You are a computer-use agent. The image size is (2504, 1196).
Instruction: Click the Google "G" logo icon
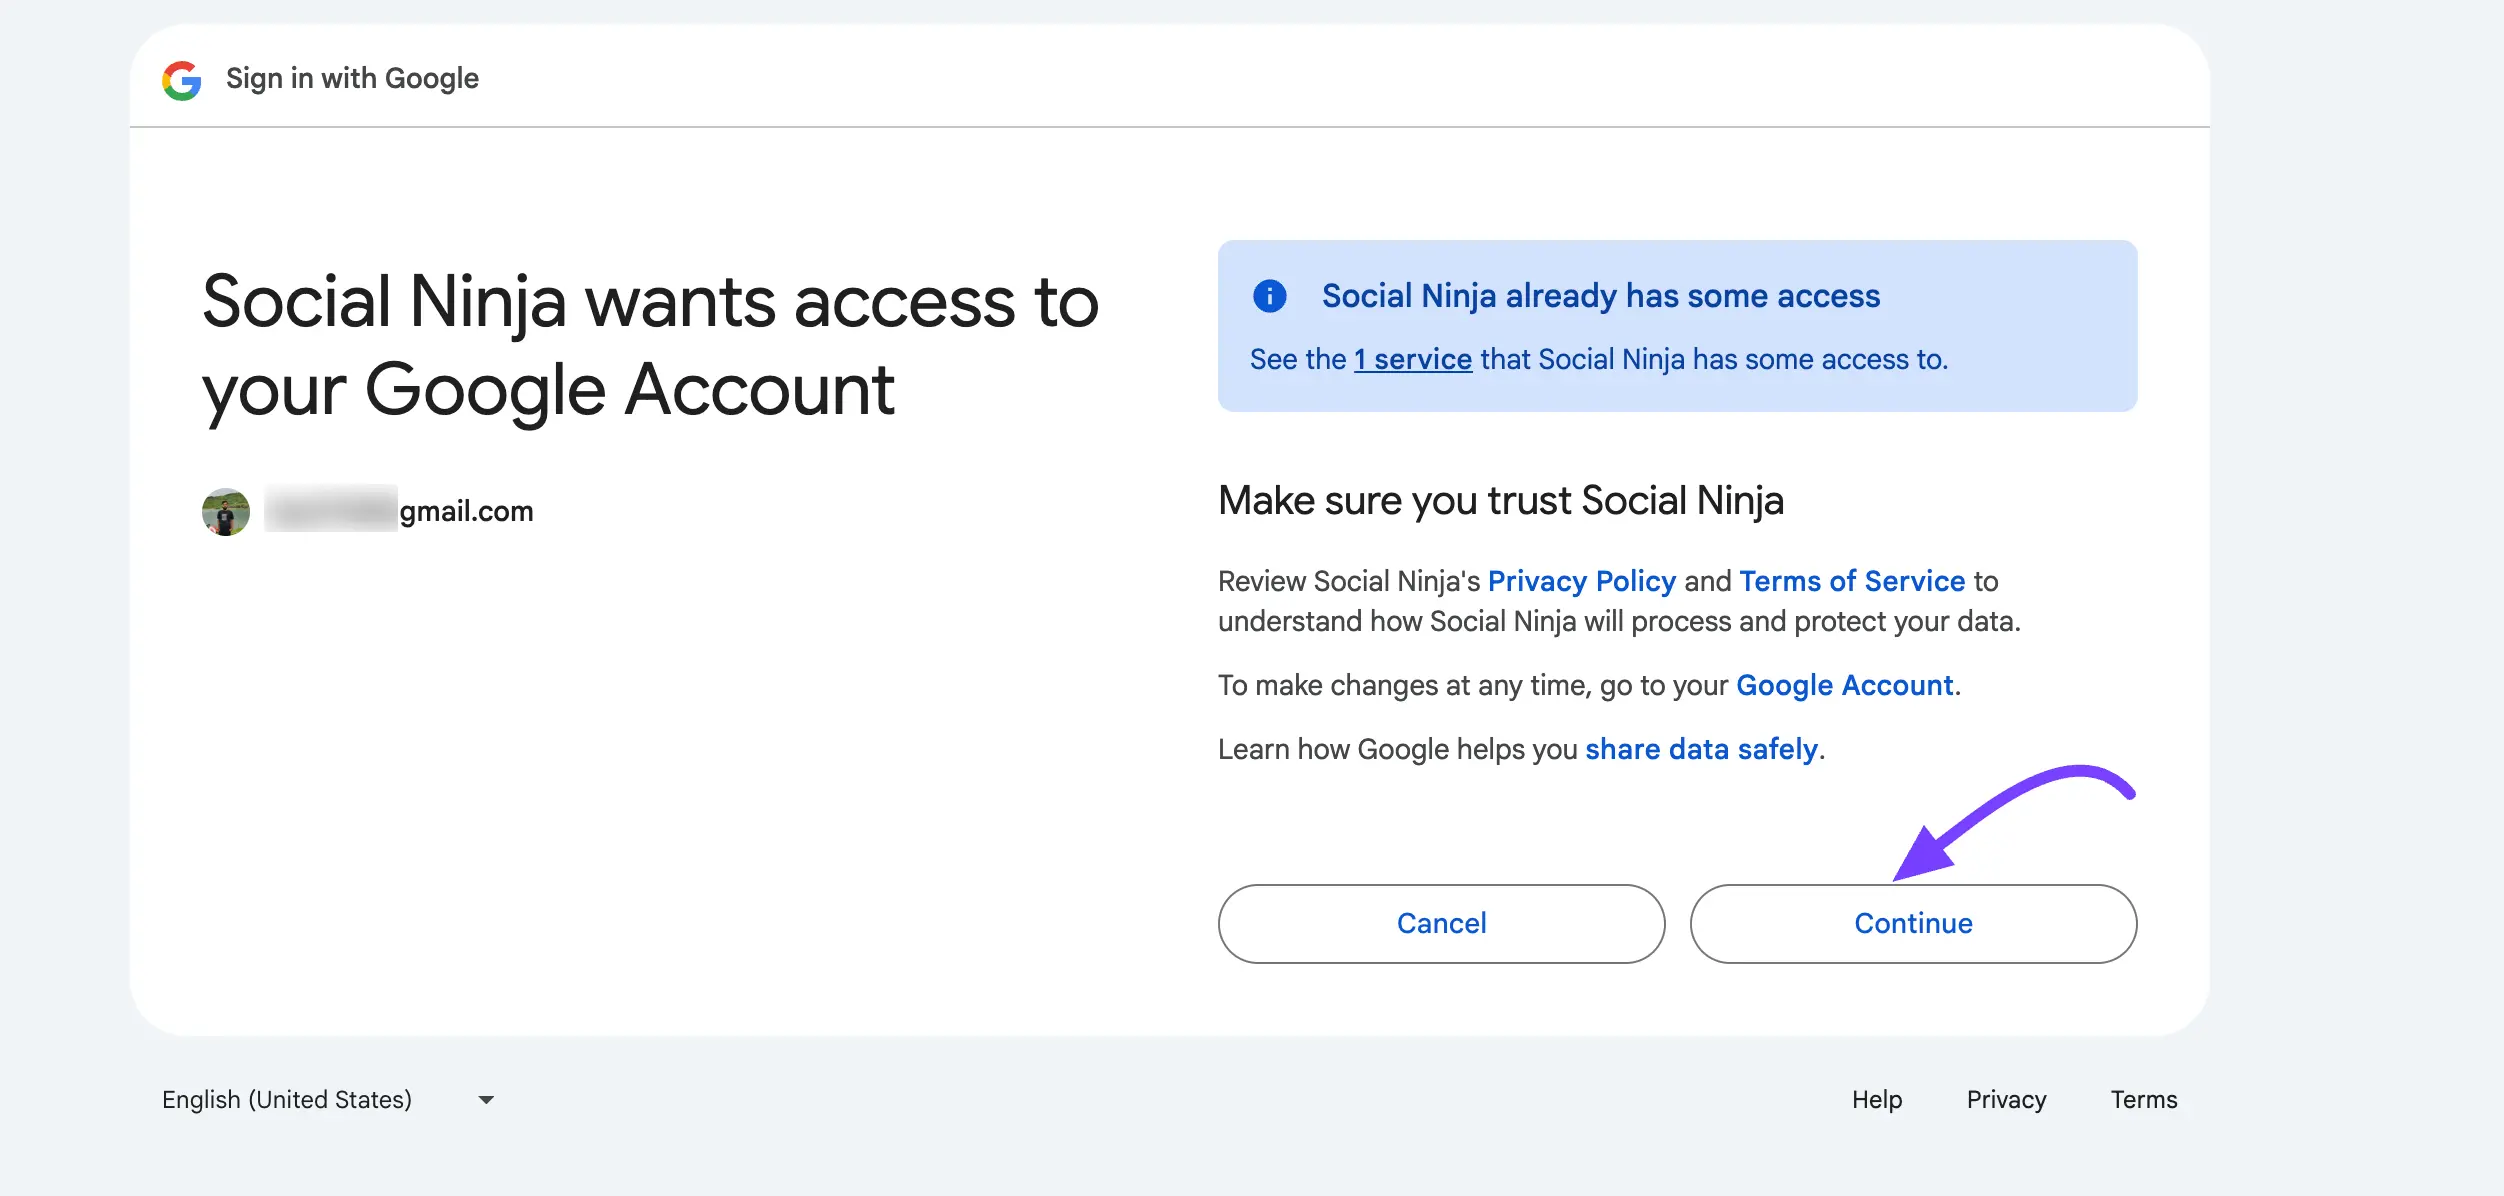(180, 77)
